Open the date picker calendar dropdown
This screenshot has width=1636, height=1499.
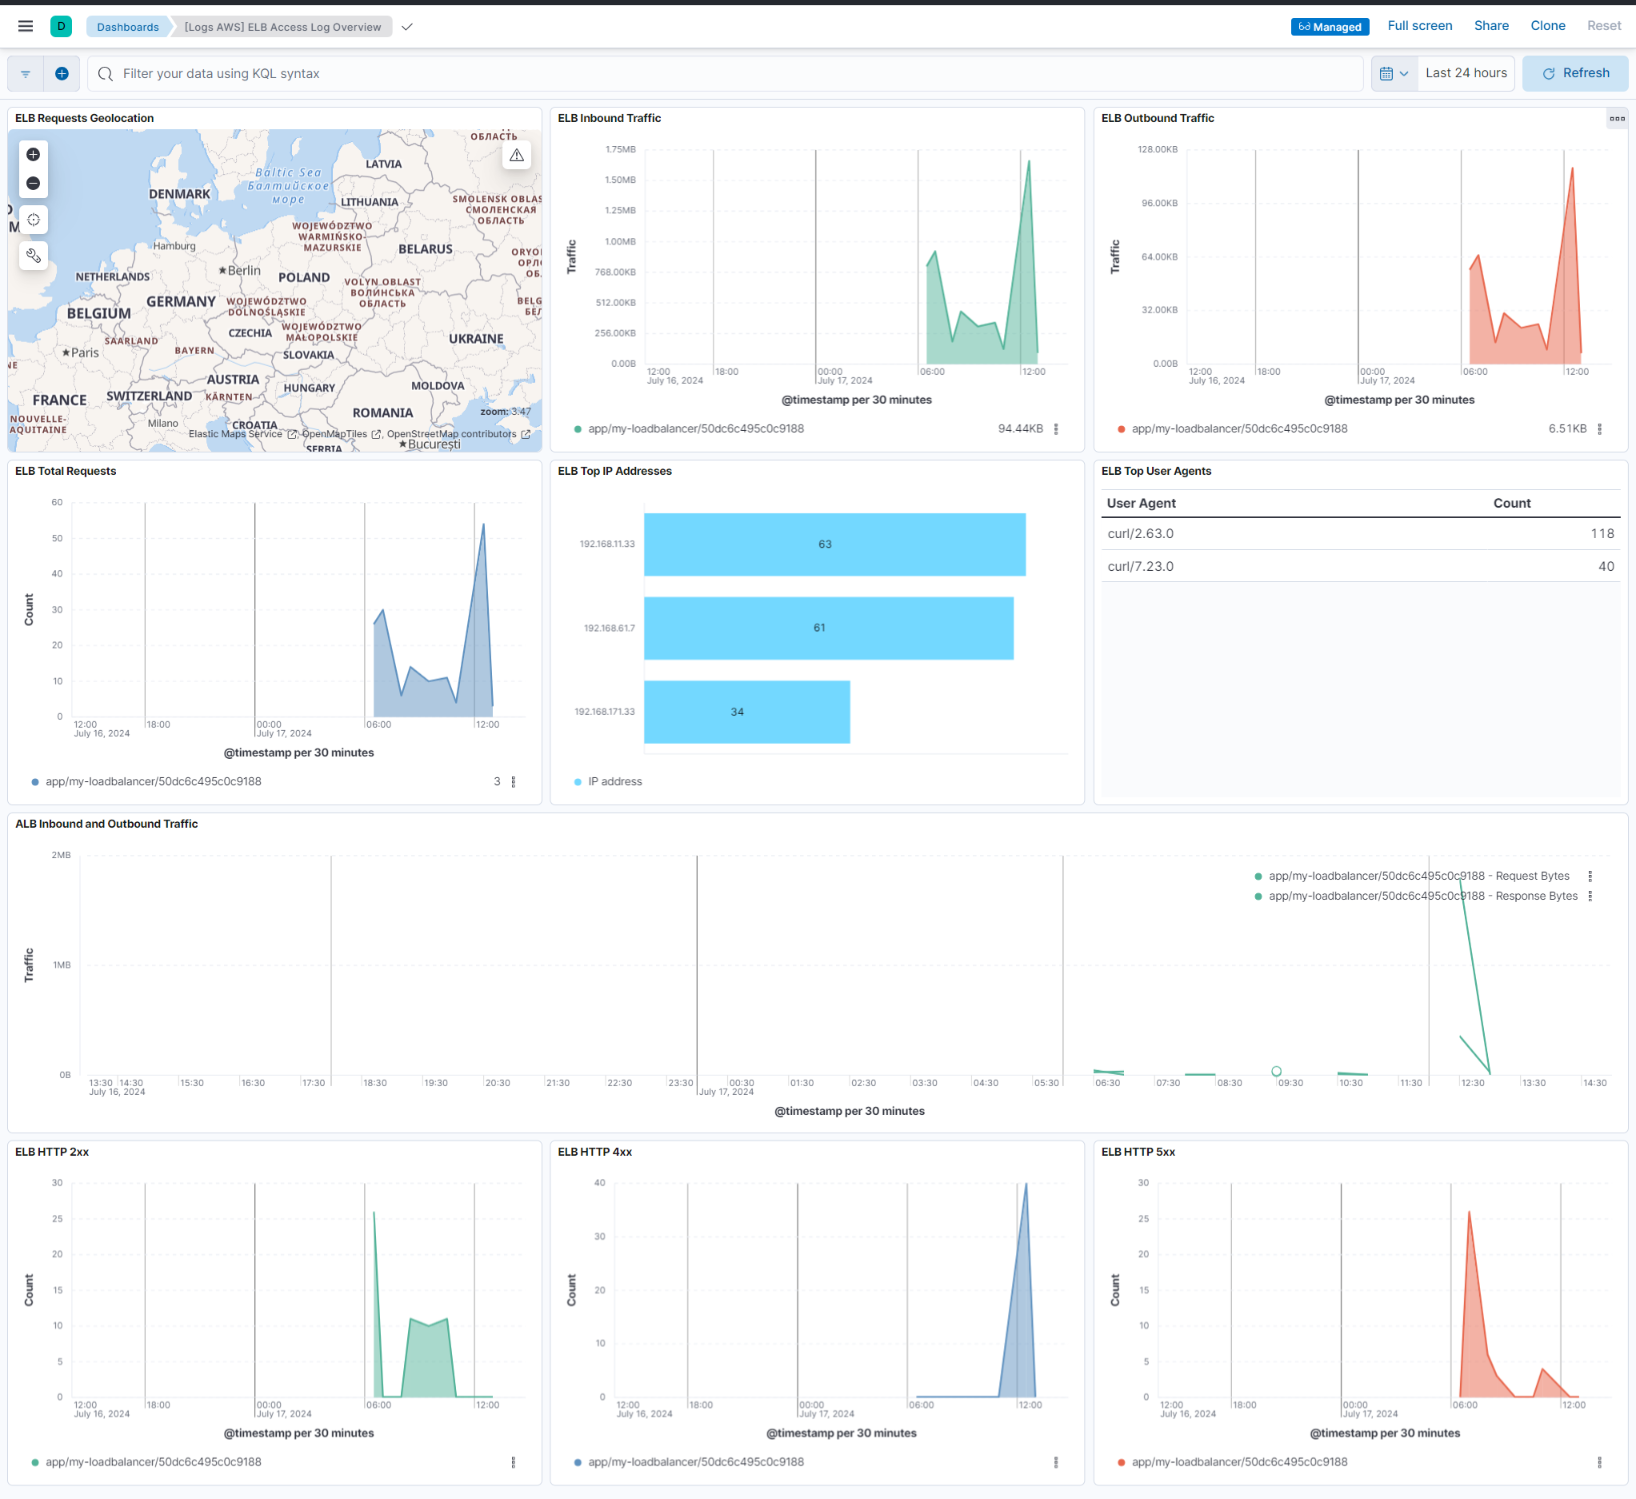coord(1393,73)
